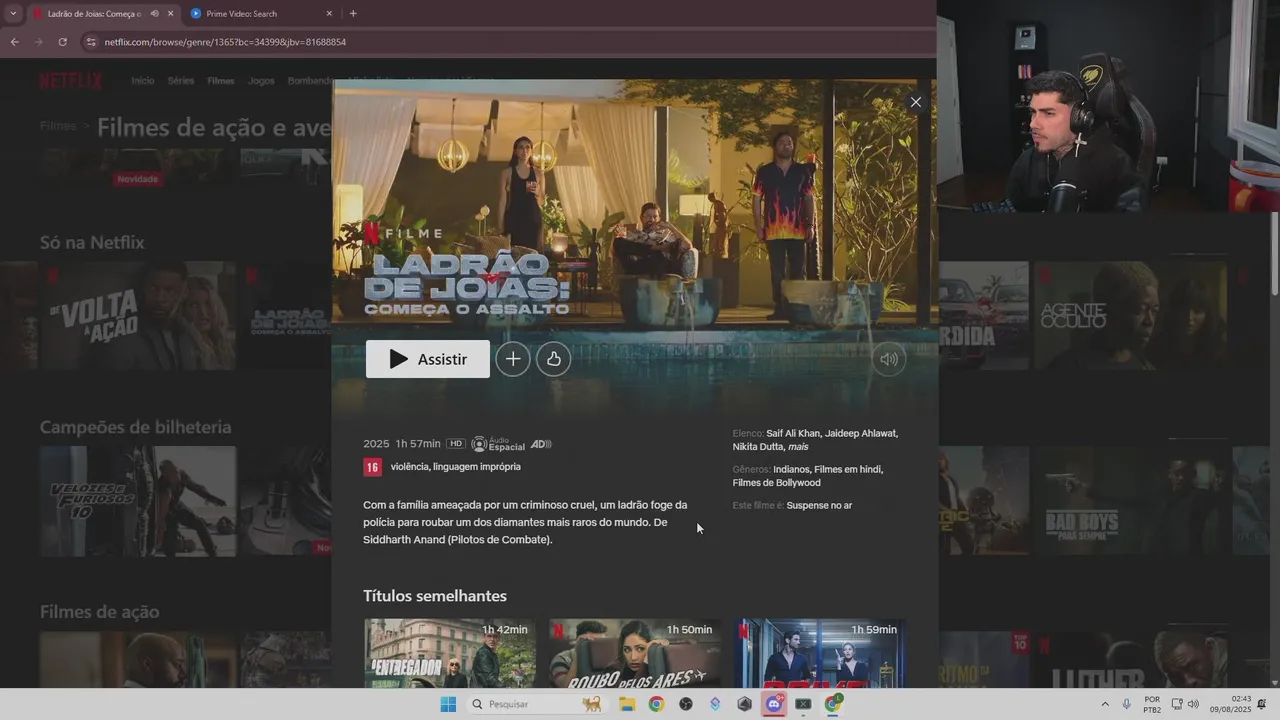Open the Filmes breadcrumb link
1280x720 pixels.
coord(58,126)
